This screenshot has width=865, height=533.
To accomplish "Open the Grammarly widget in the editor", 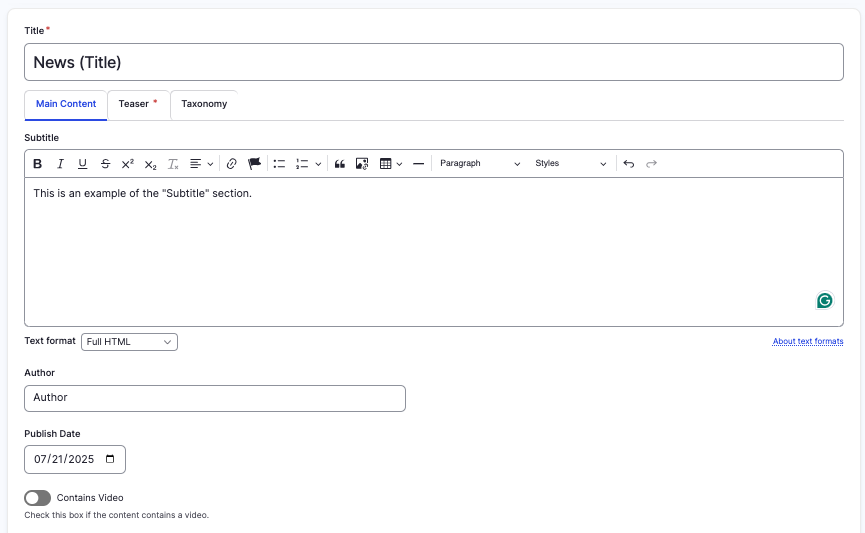I will [824, 300].
